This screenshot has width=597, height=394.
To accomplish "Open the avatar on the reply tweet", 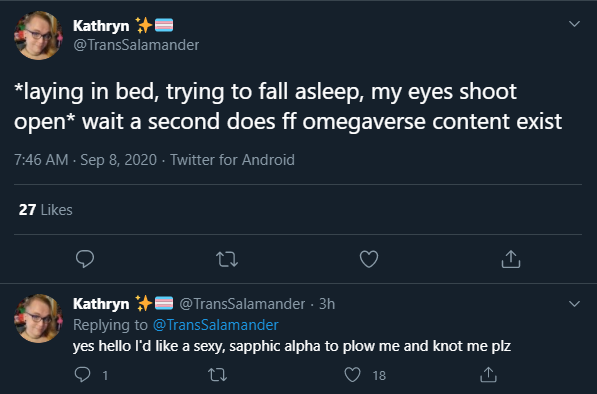I will (38, 318).
